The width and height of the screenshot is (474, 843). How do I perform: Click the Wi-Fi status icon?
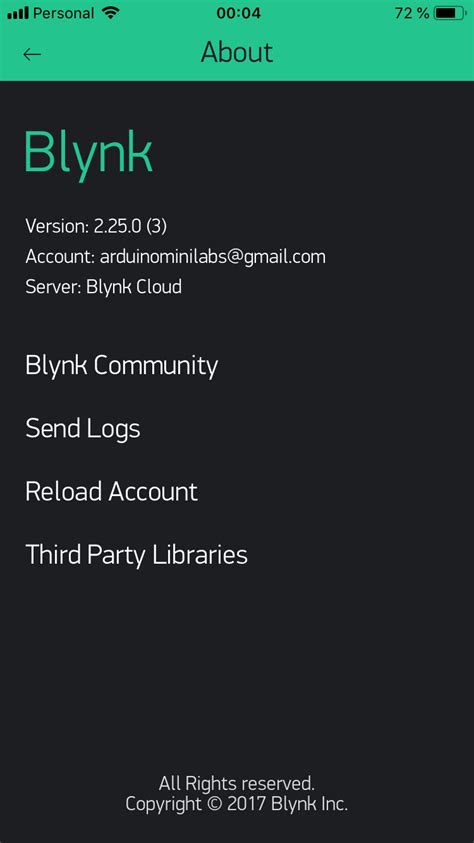point(111,13)
